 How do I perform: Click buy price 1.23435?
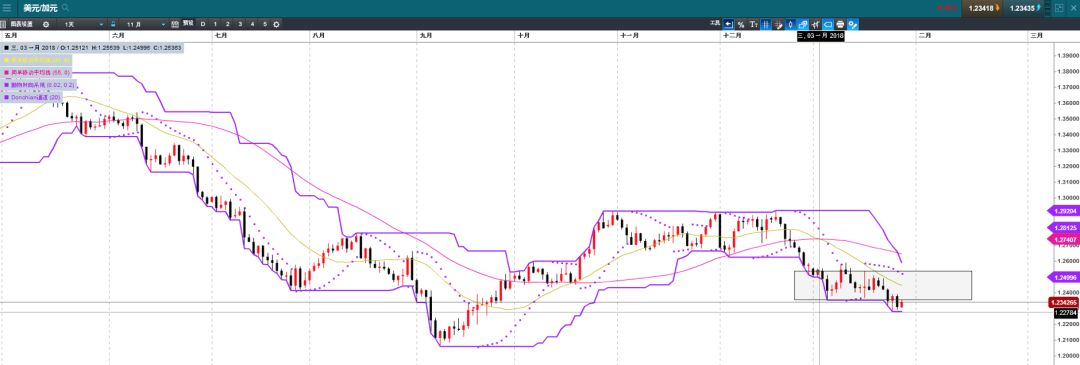coord(1024,8)
